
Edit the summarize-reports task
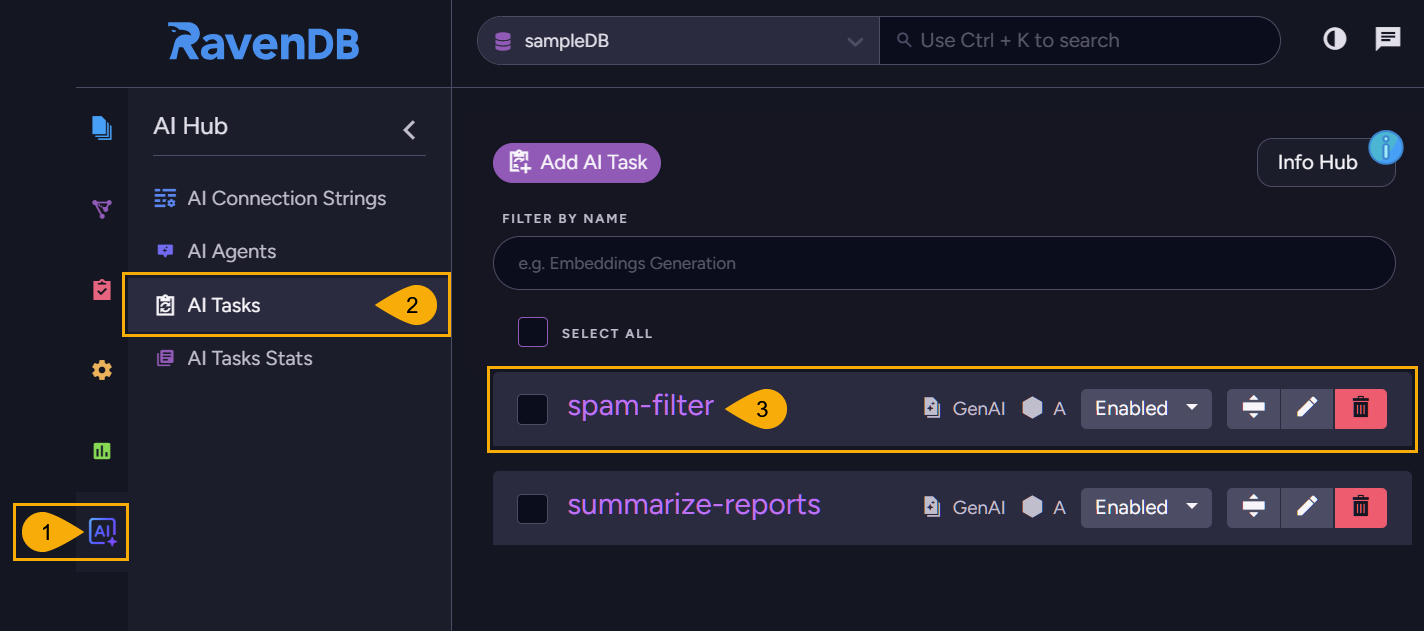(1306, 507)
